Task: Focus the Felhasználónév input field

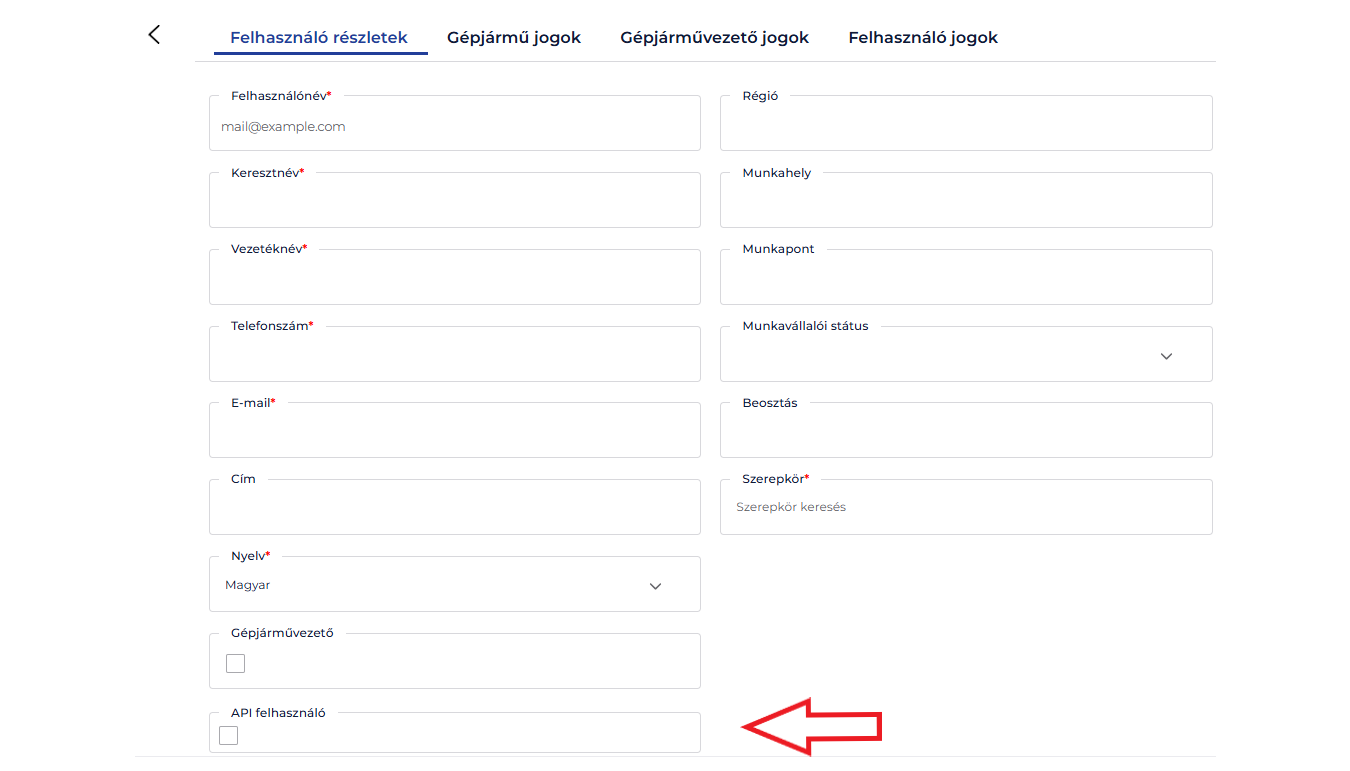Action: [x=454, y=127]
